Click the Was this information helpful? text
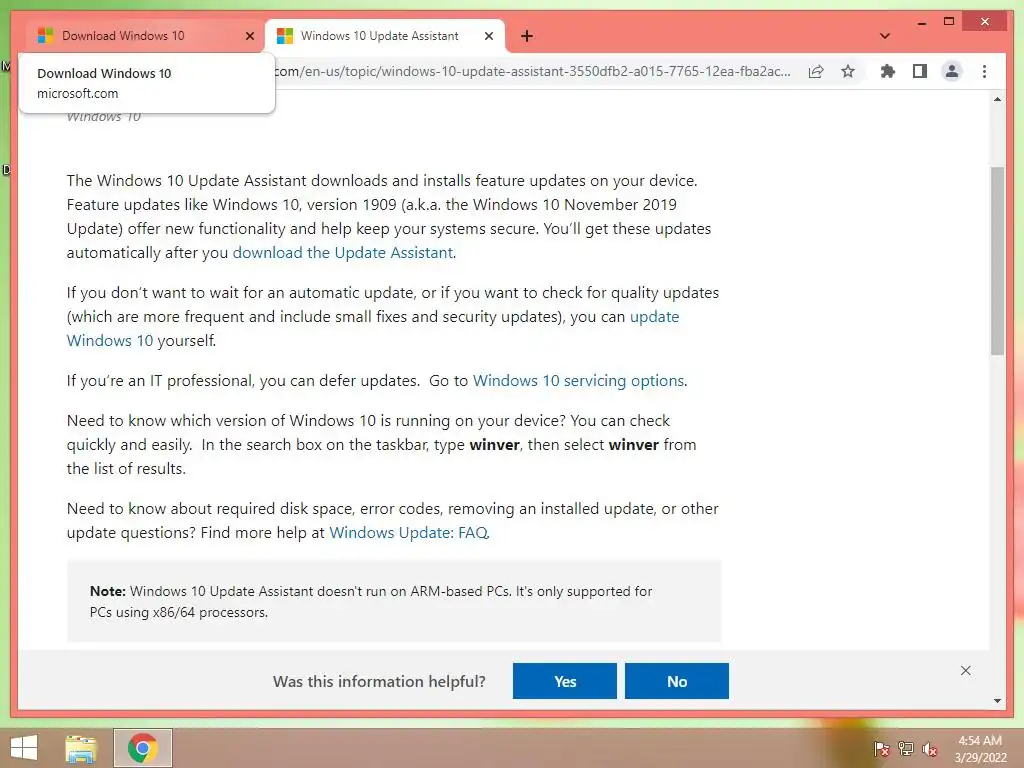The width and height of the screenshot is (1024, 768). point(379,681)
